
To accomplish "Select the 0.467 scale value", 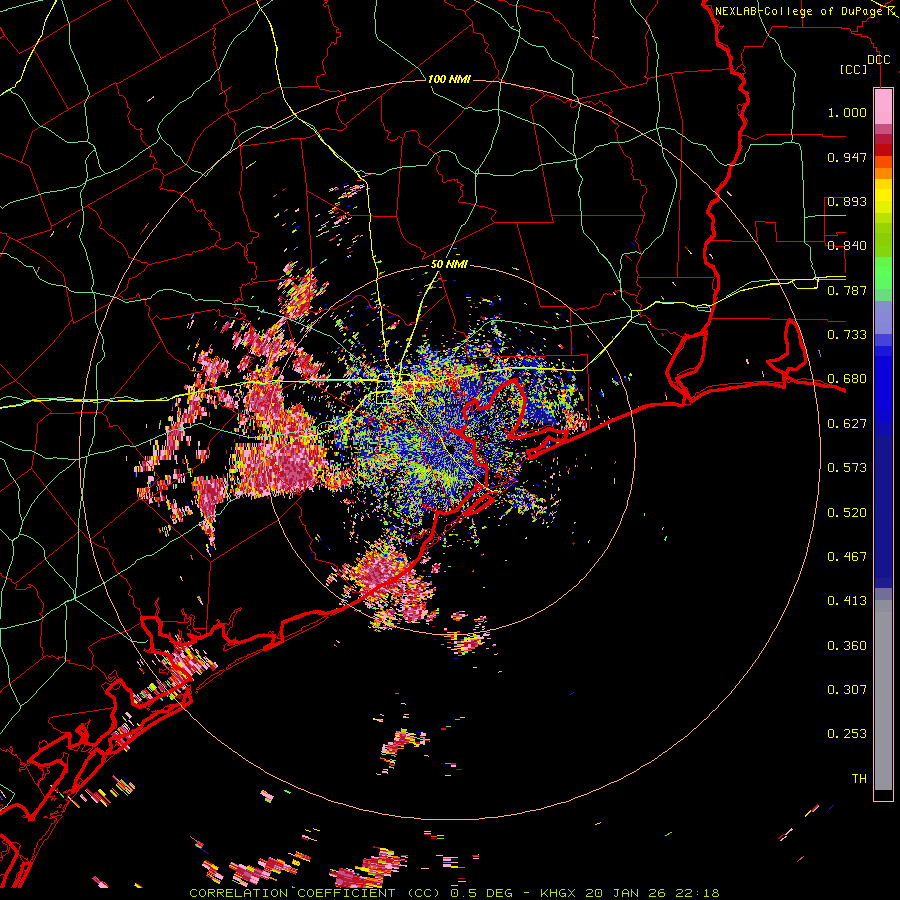I will [x=847, y=557].
